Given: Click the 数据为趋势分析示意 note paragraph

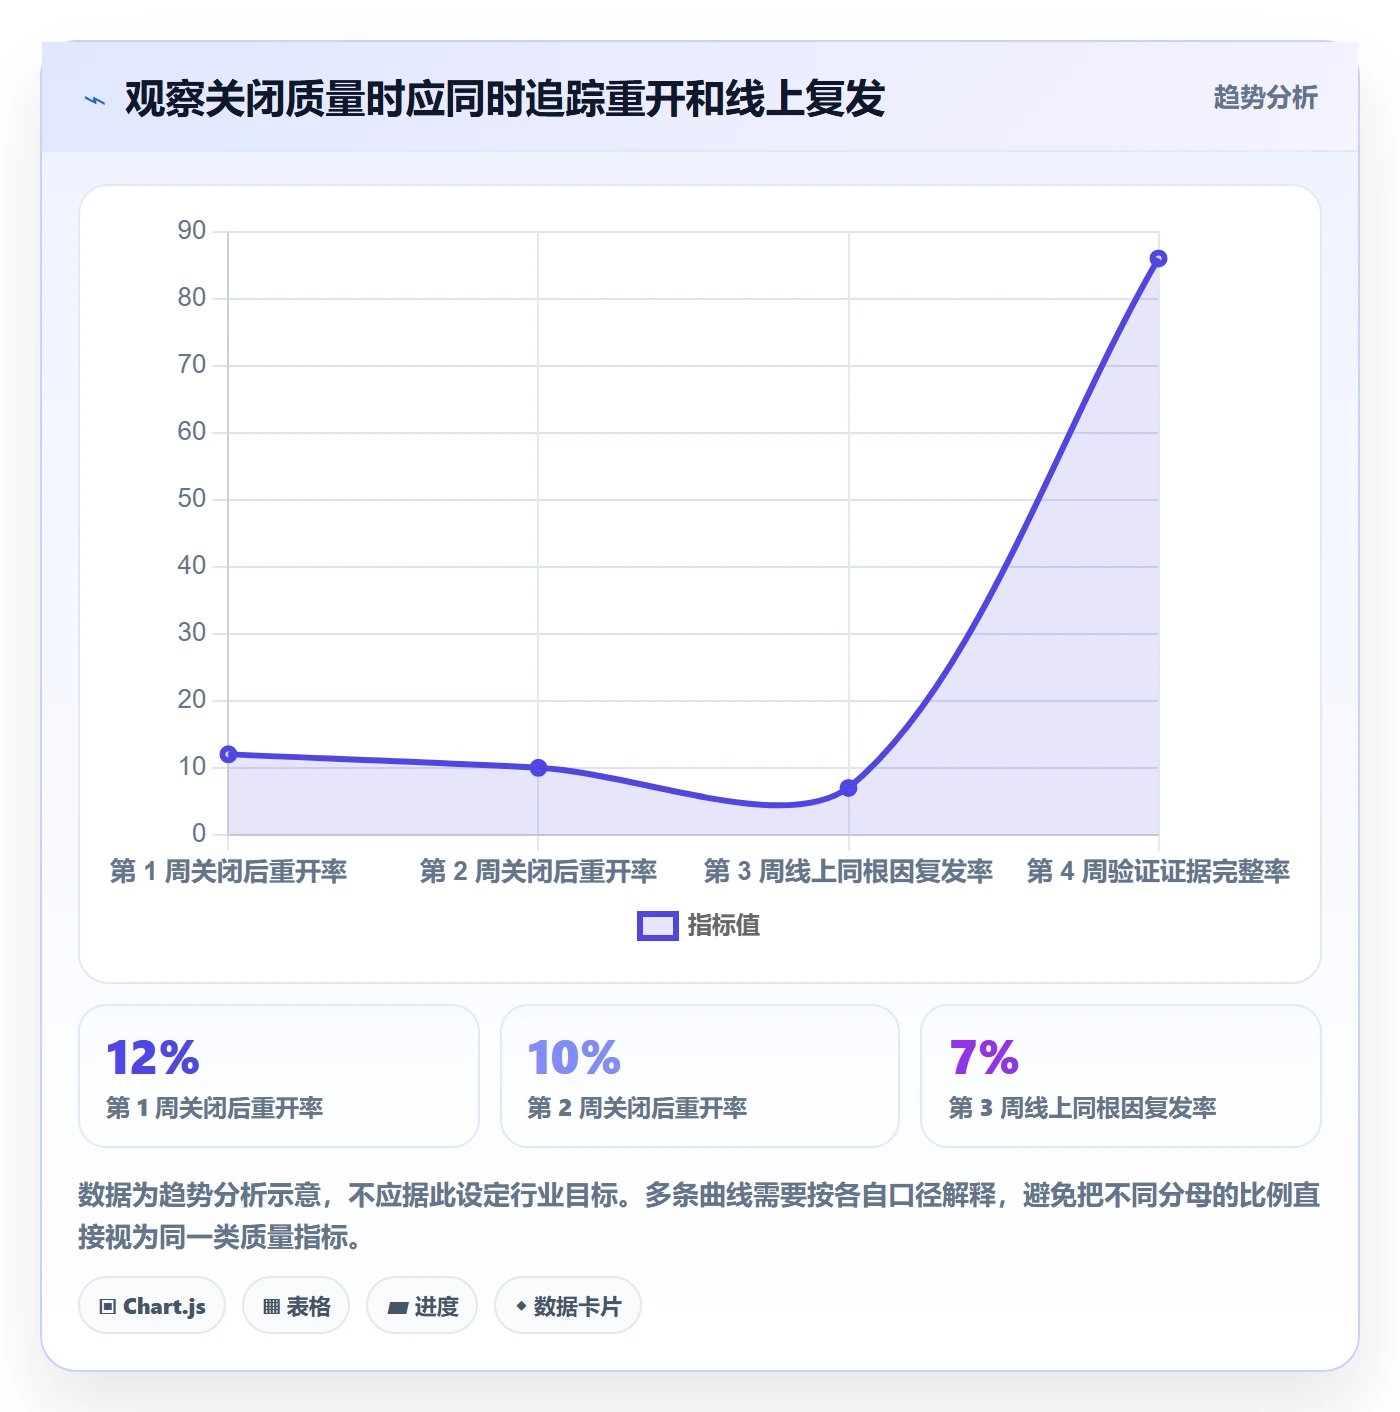Looking at the screenshot, I should pyautogui.click(x=700, y=1216).
